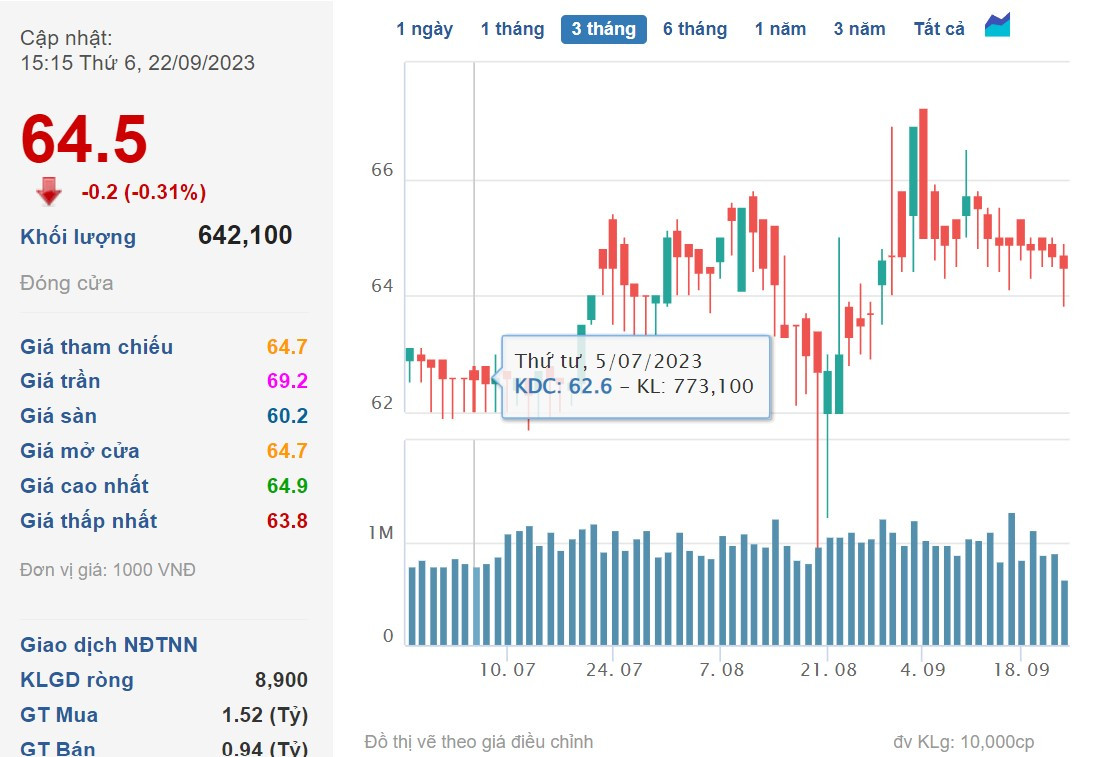
Task: Click the Khối lượng label
Action: [78, 237]
